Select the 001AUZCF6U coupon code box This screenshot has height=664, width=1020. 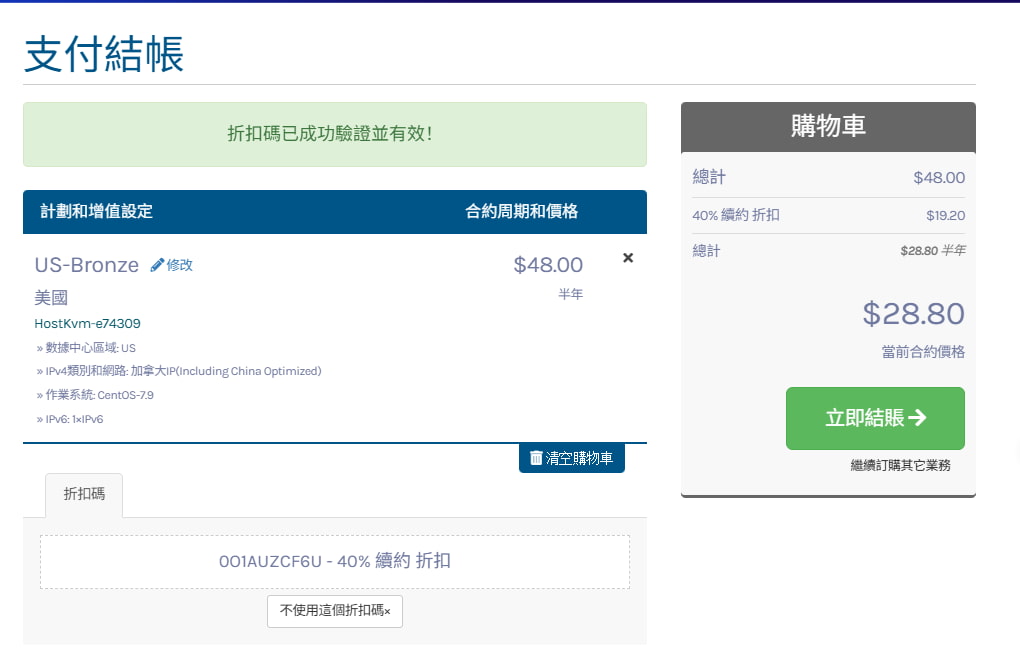pos(334,561)
